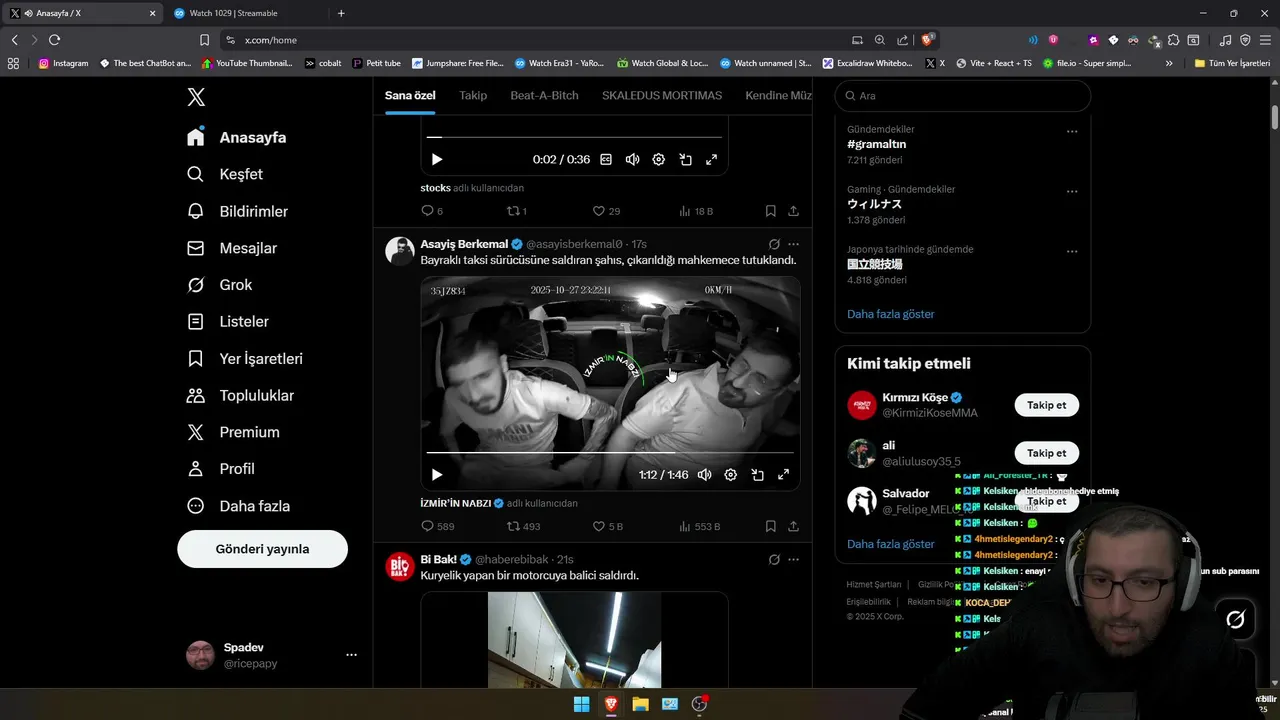Image resolution: width=1280 pixels, height=720 pixels.
Task: Bookmark the stocks video post
Action: pyautogui.click(x=770, y=211)
